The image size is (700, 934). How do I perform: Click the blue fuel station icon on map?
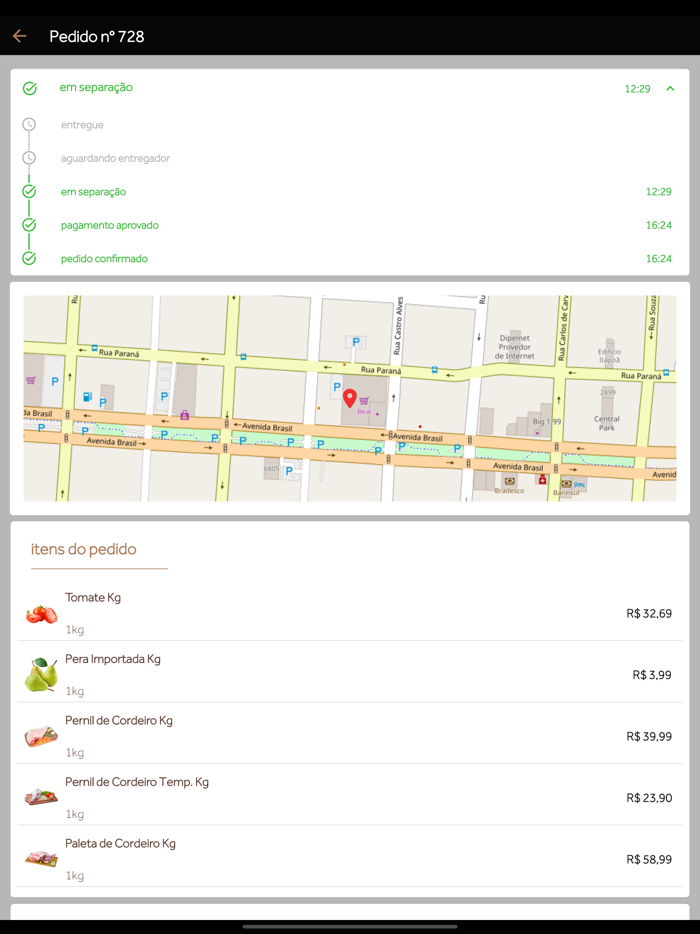coord(88,396)
